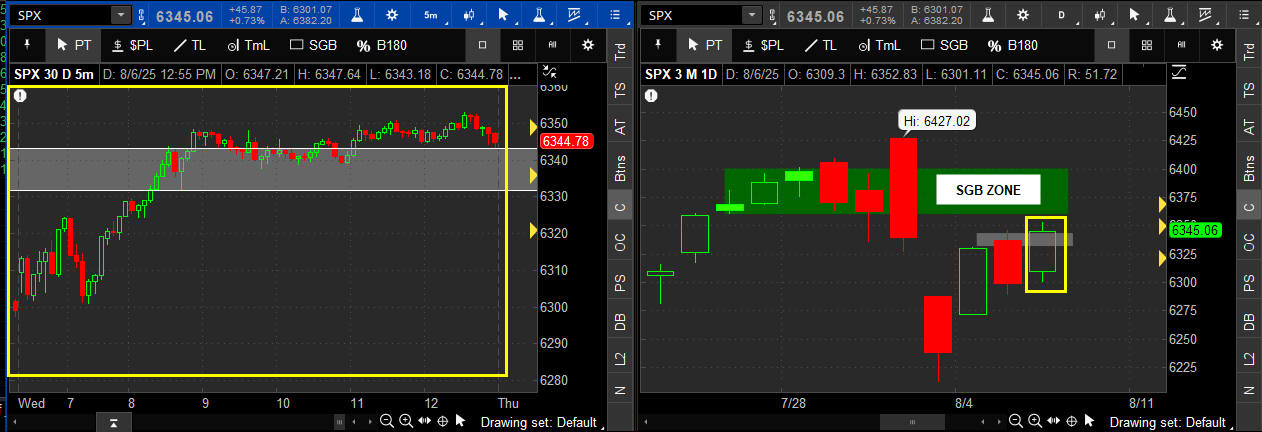The image size is (1262, 432).
Task: Switch left chart to grid layout
Action: click(x=518, y=45)
